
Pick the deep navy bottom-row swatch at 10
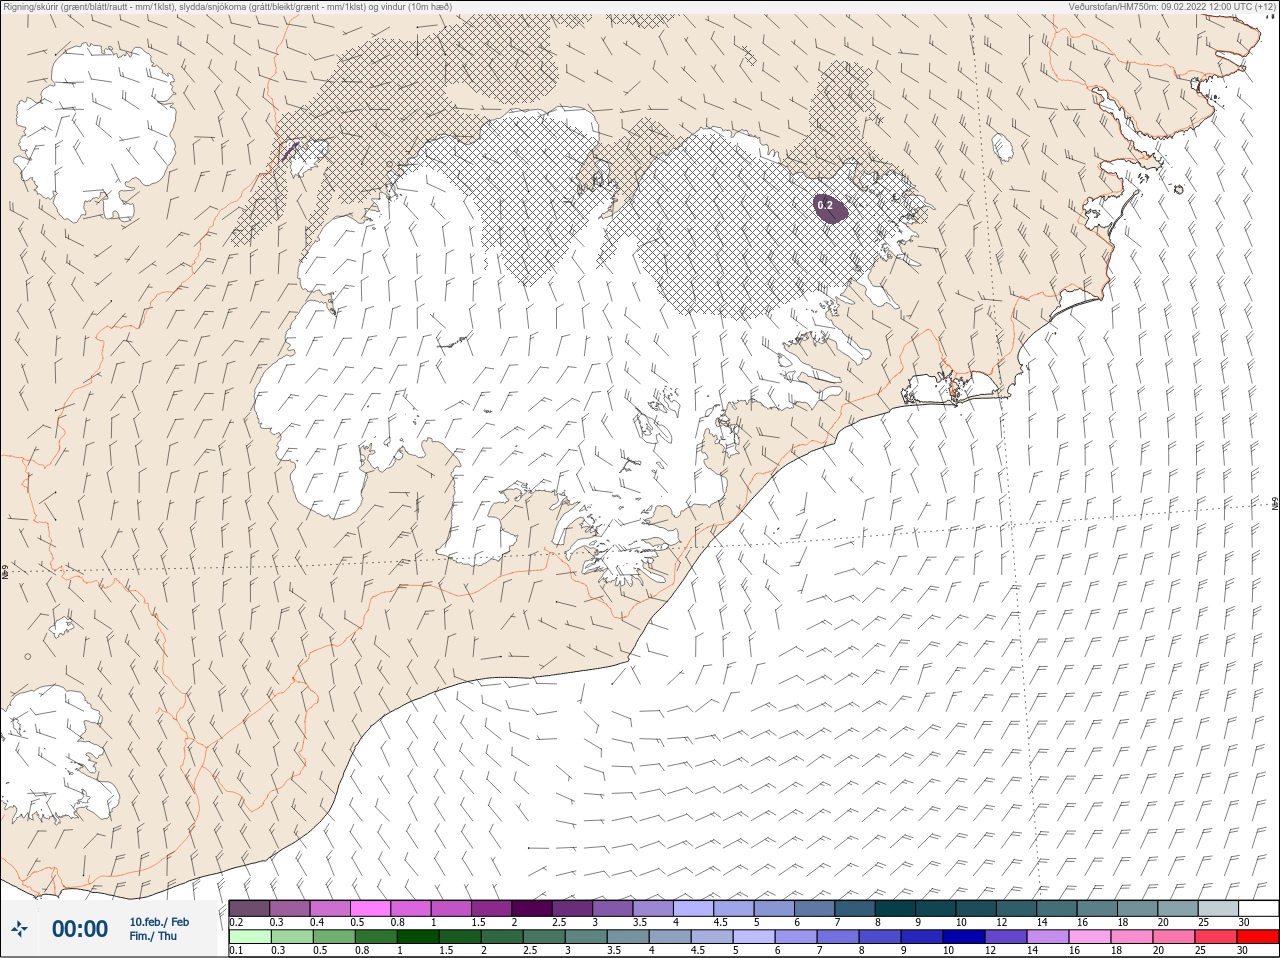point(964,937)
